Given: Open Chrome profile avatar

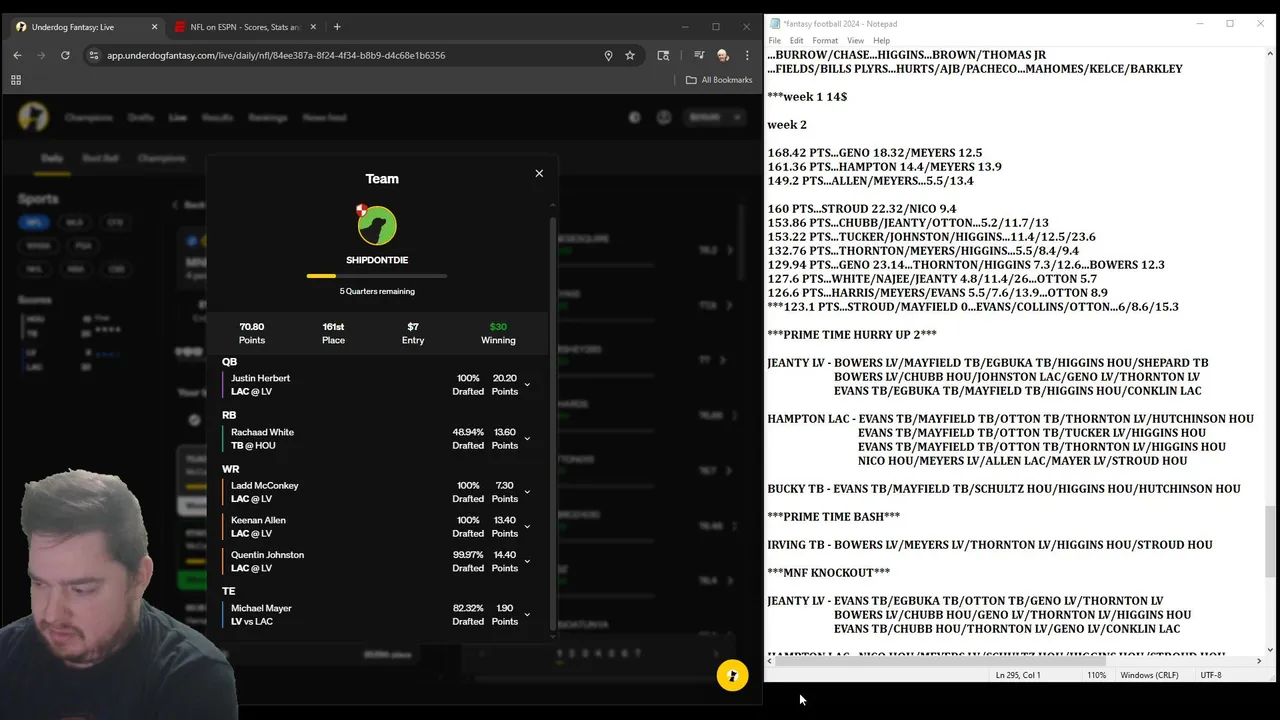Looking at the screenshot, I should 723,55.
